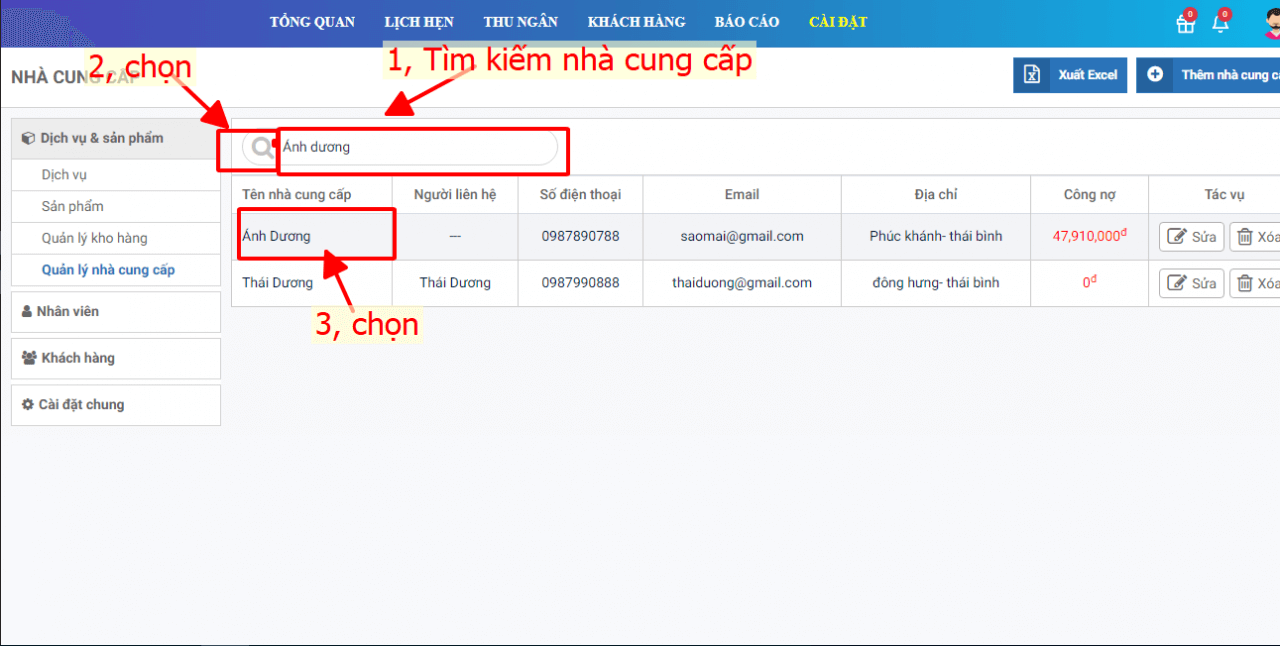The height and width of the screenshot is (646, 1280).
Task: Open the TỔNG QUAN menu
Action: pos(312,22)
